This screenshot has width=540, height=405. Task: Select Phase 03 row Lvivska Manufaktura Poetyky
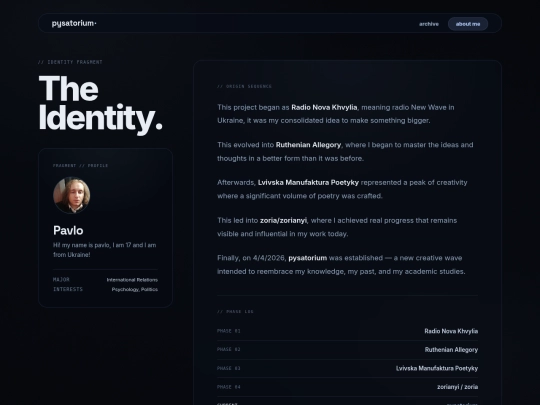click(x=347, y=368)
